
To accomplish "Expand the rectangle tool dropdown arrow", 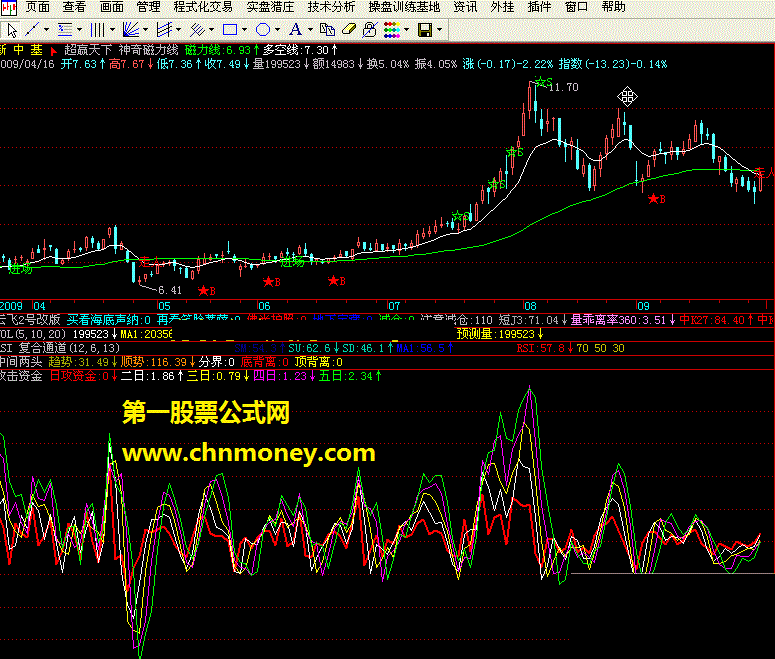I will (245, 30).
